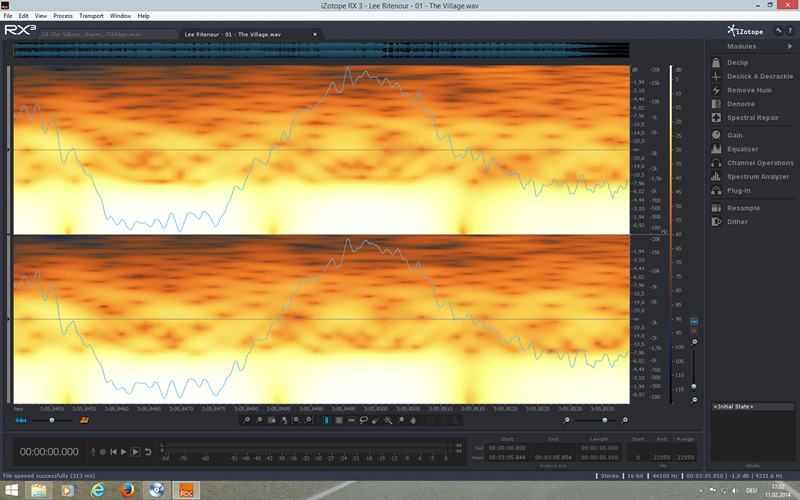Open help with the question mark icon
This screenshot has width=800, height=500.
790,31
